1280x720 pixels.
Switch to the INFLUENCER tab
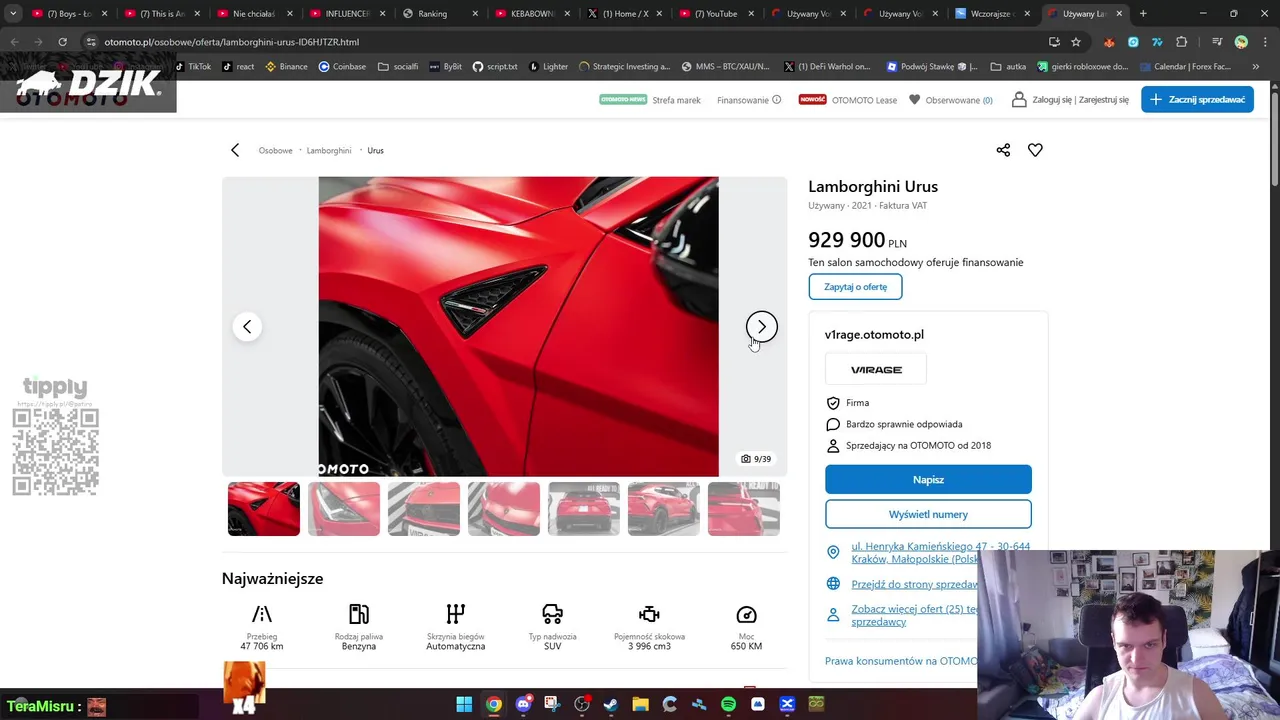347,14
